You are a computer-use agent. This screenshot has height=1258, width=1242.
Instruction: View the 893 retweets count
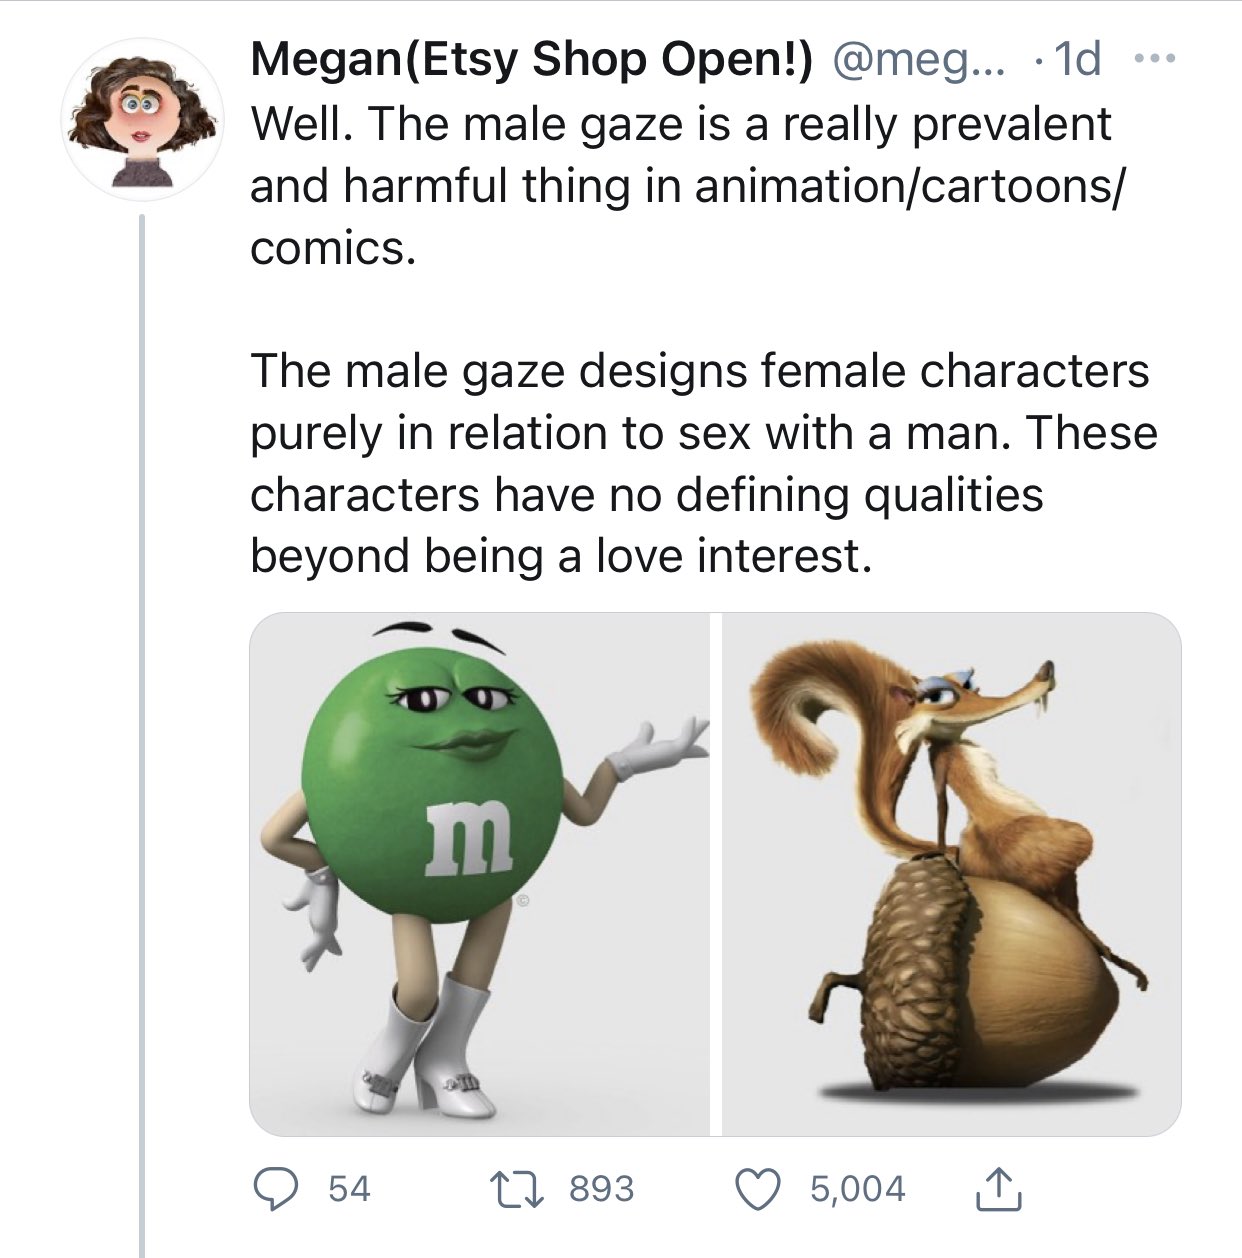[x=601, y=1189]
